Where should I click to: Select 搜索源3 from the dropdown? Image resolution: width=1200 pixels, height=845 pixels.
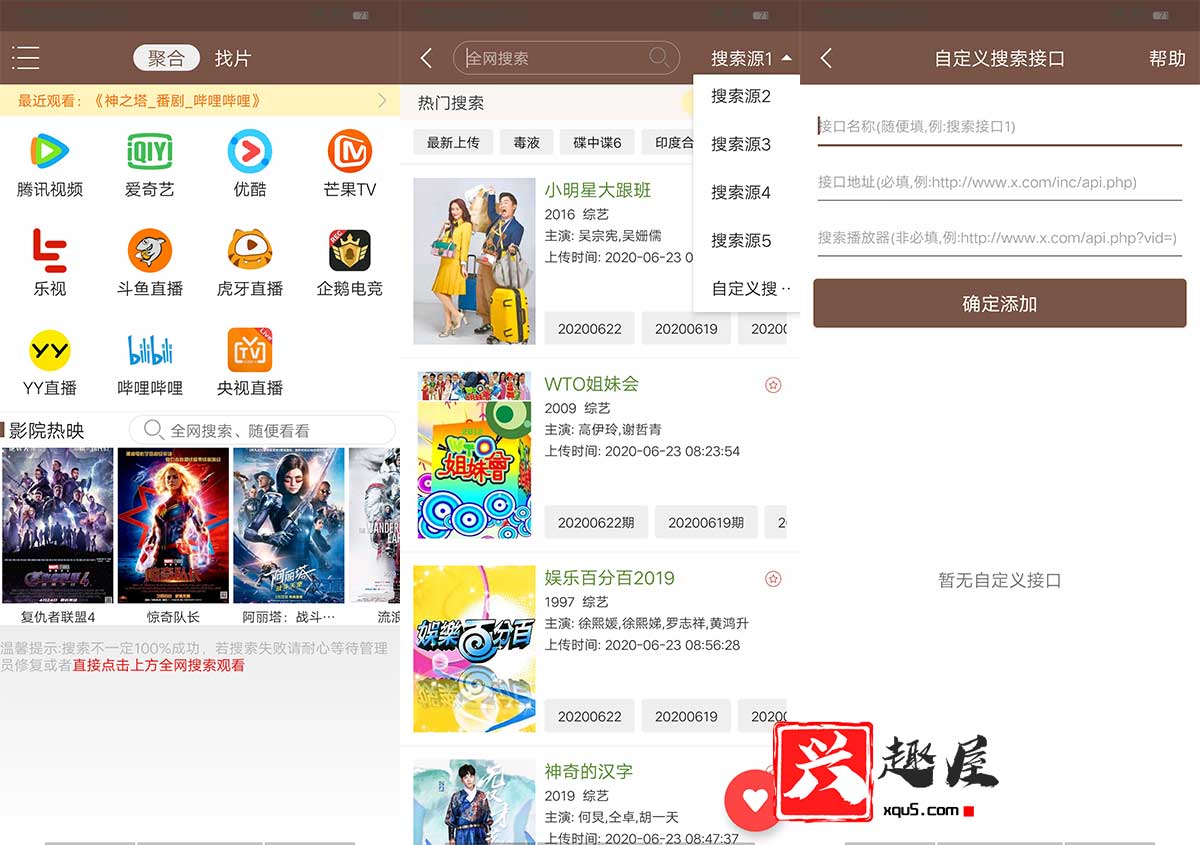point(741,144)
